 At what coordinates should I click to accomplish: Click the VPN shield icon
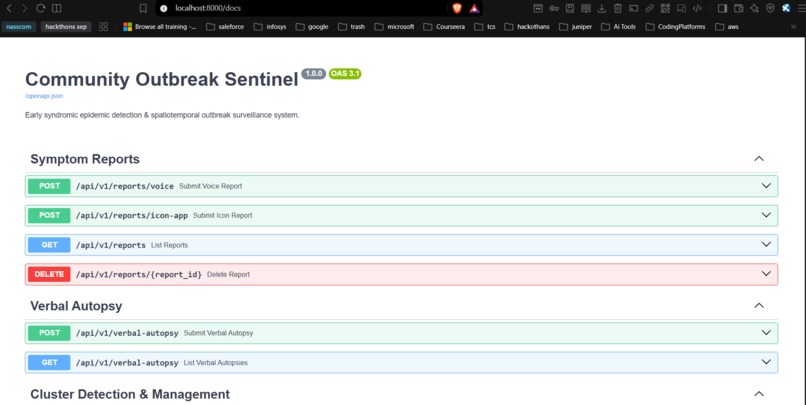click(x=770, y=8)
